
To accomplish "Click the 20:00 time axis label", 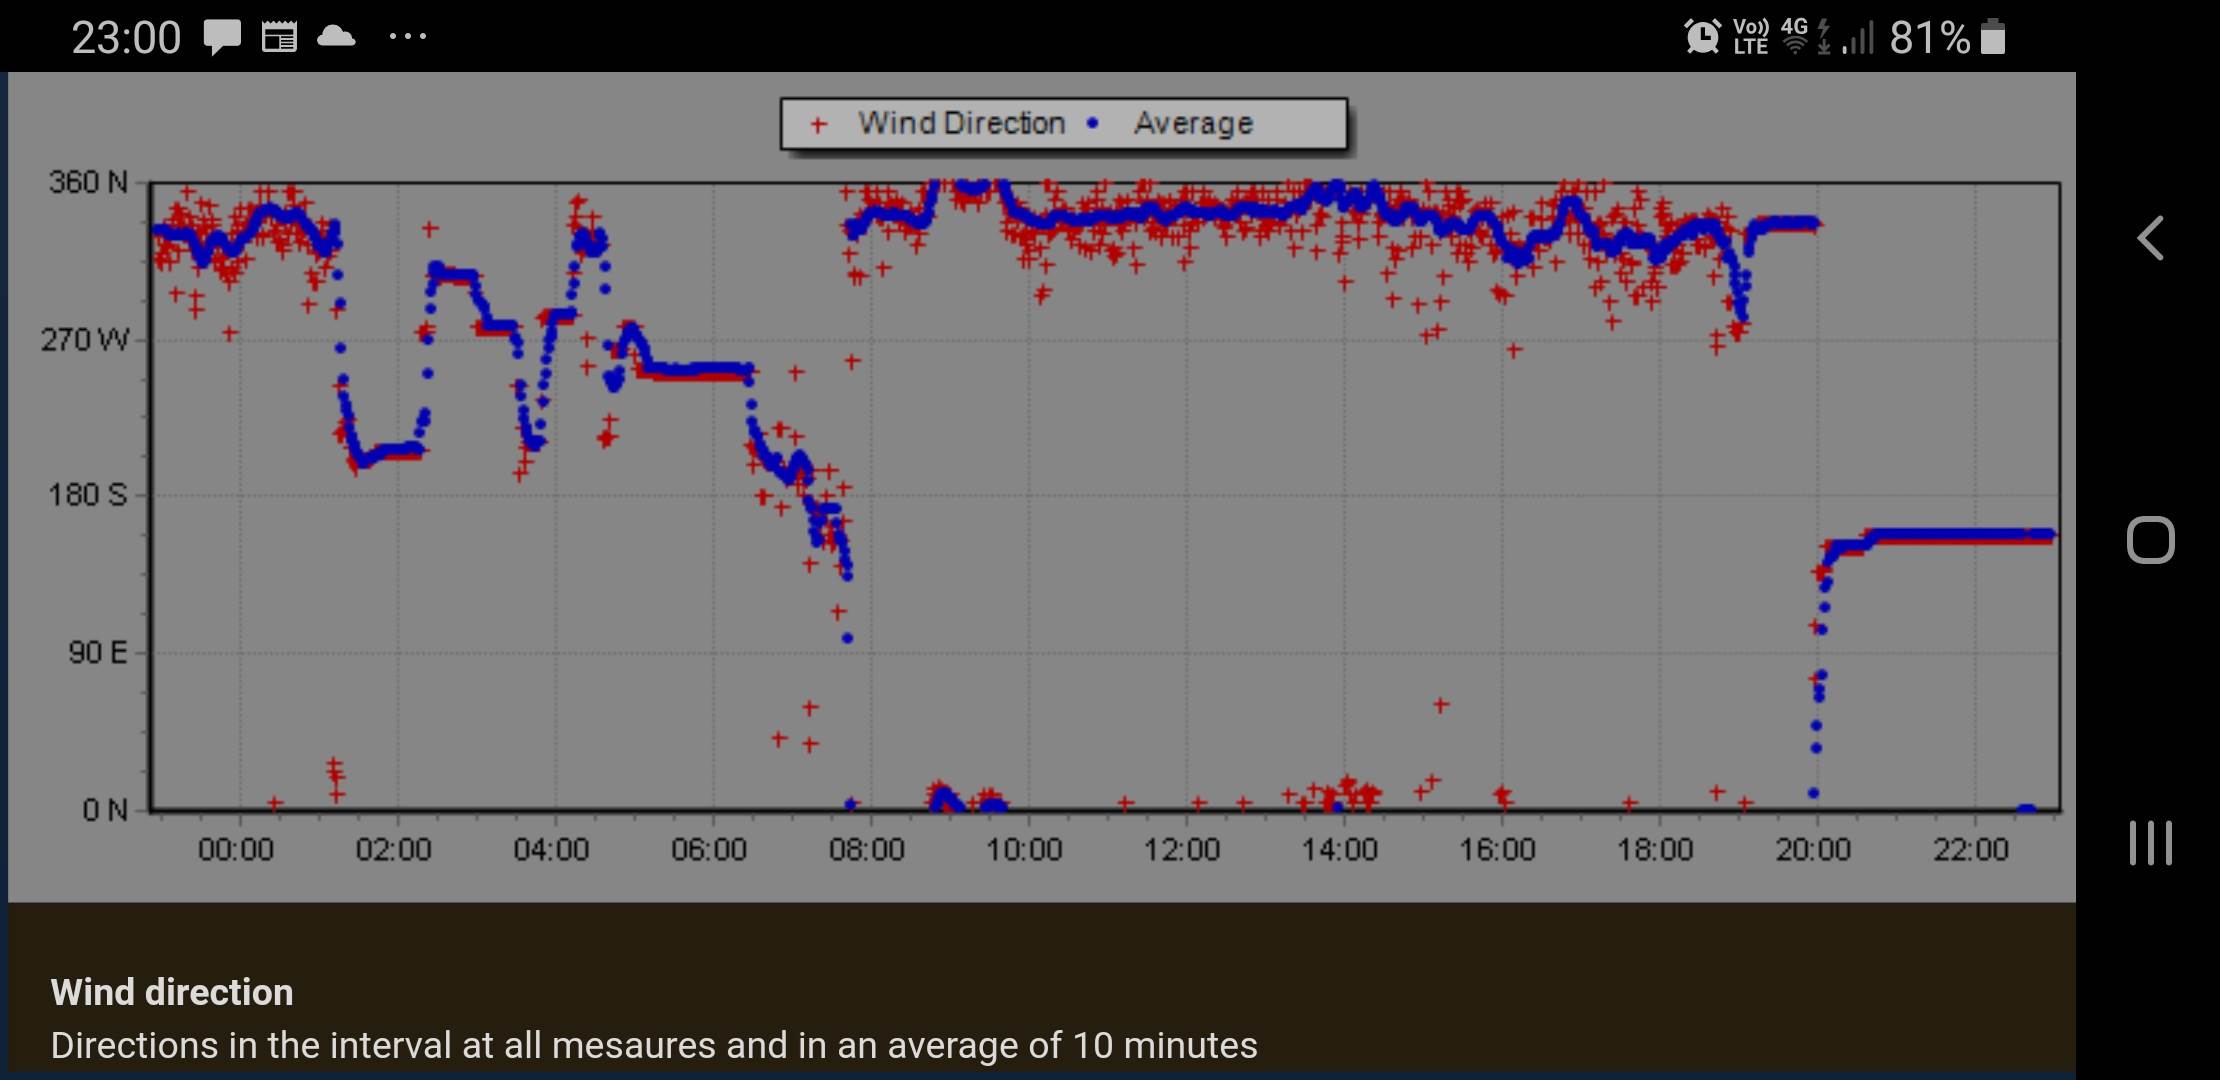I will coord(1813,850).
